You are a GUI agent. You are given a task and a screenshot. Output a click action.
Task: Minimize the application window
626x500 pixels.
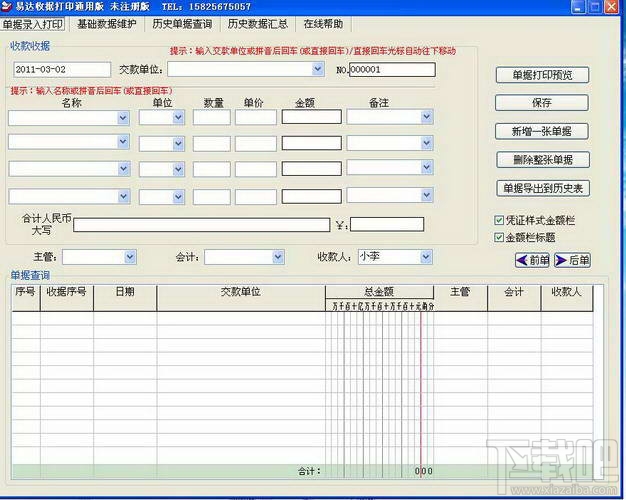tap(578, 7)
